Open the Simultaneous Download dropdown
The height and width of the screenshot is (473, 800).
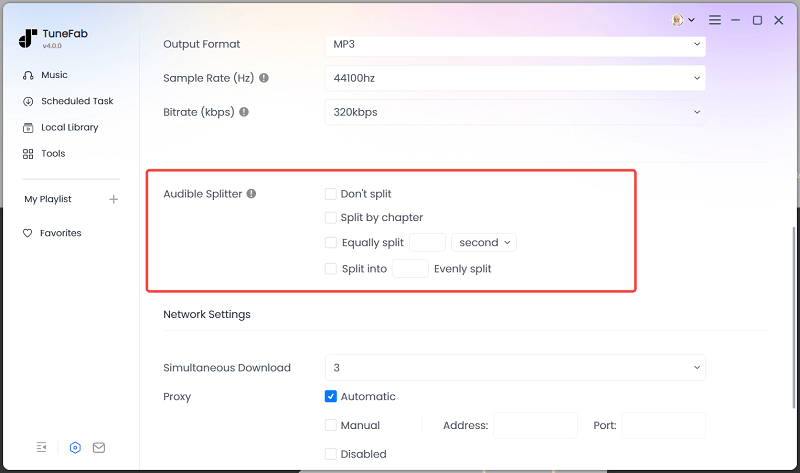pos(515,367)
